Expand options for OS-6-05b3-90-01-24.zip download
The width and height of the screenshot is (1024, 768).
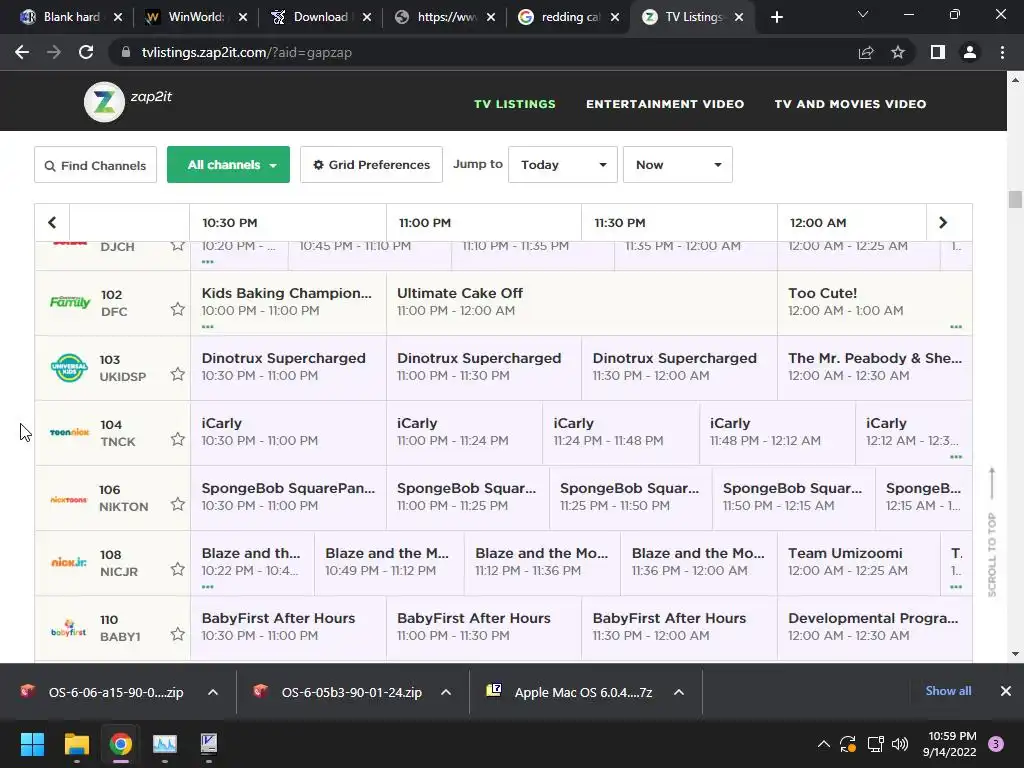[446, 692]
